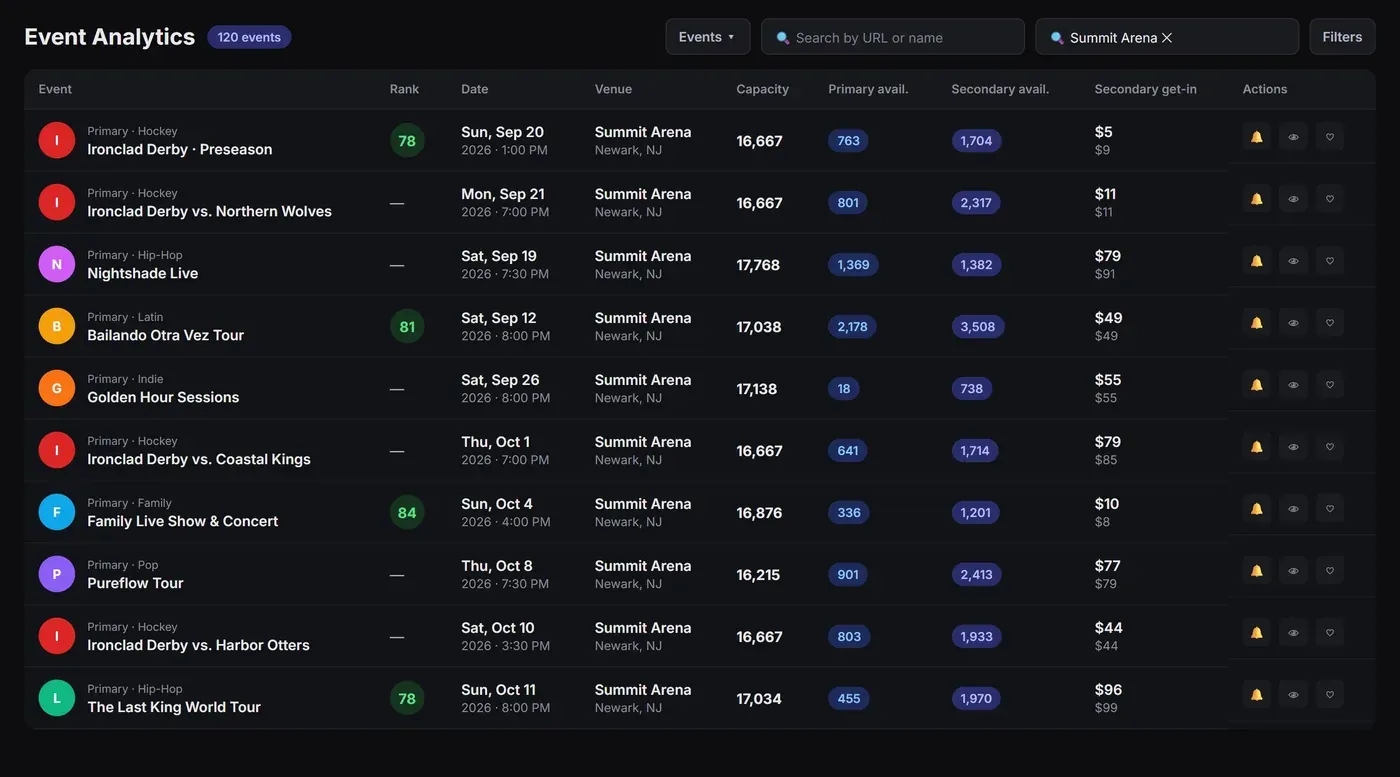Click the heart icon for Nightshade Live
1400x777 pixels.
tap(1330, 261)
